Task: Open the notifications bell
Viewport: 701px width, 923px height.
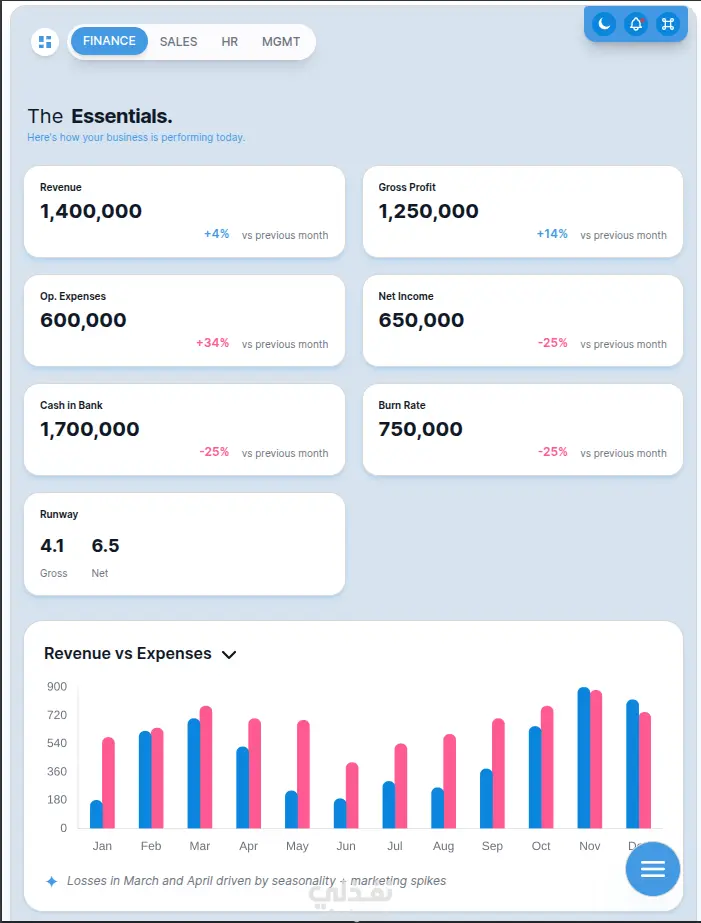Action: point(636,24)
